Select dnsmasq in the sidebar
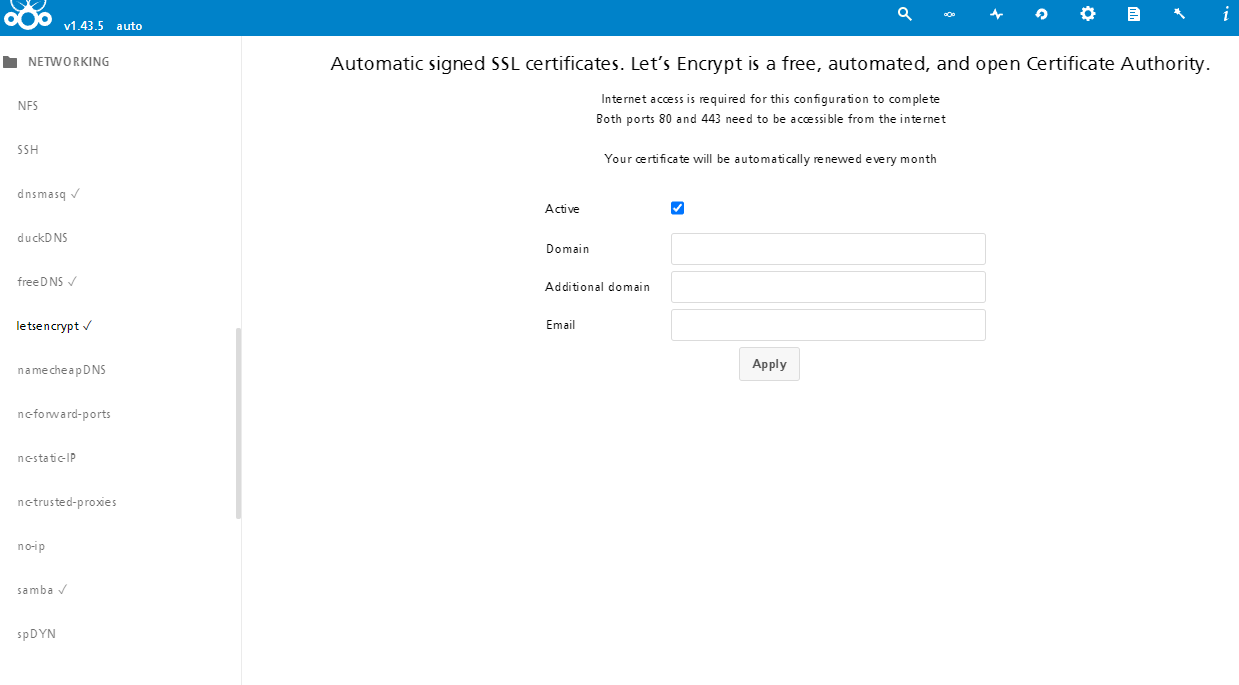This screenshot has width=1239, height=685. pyautogui.click(x=48, y=194)
